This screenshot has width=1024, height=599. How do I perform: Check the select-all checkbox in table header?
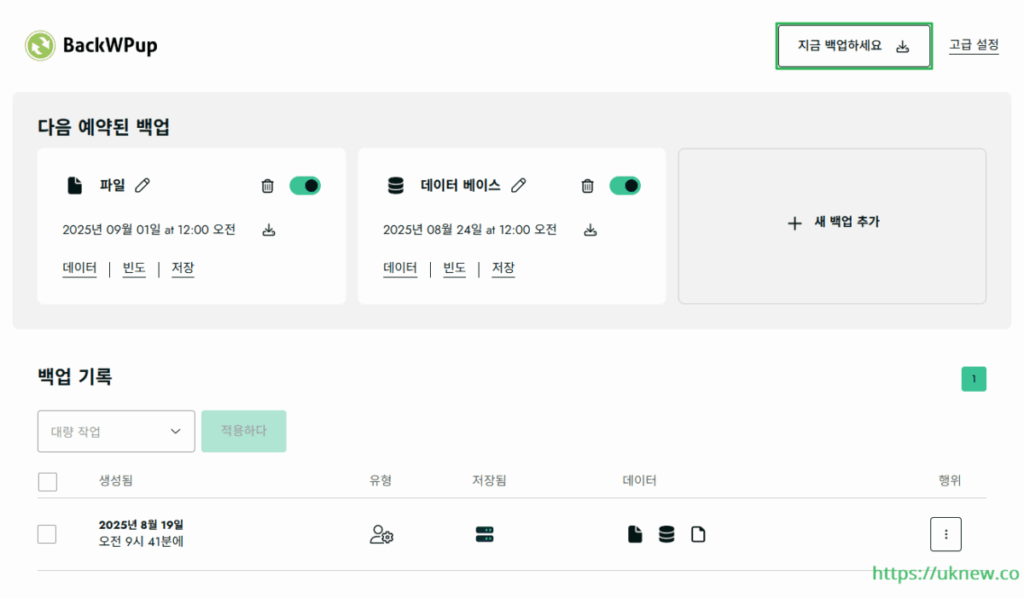click(x=47, y=482)
